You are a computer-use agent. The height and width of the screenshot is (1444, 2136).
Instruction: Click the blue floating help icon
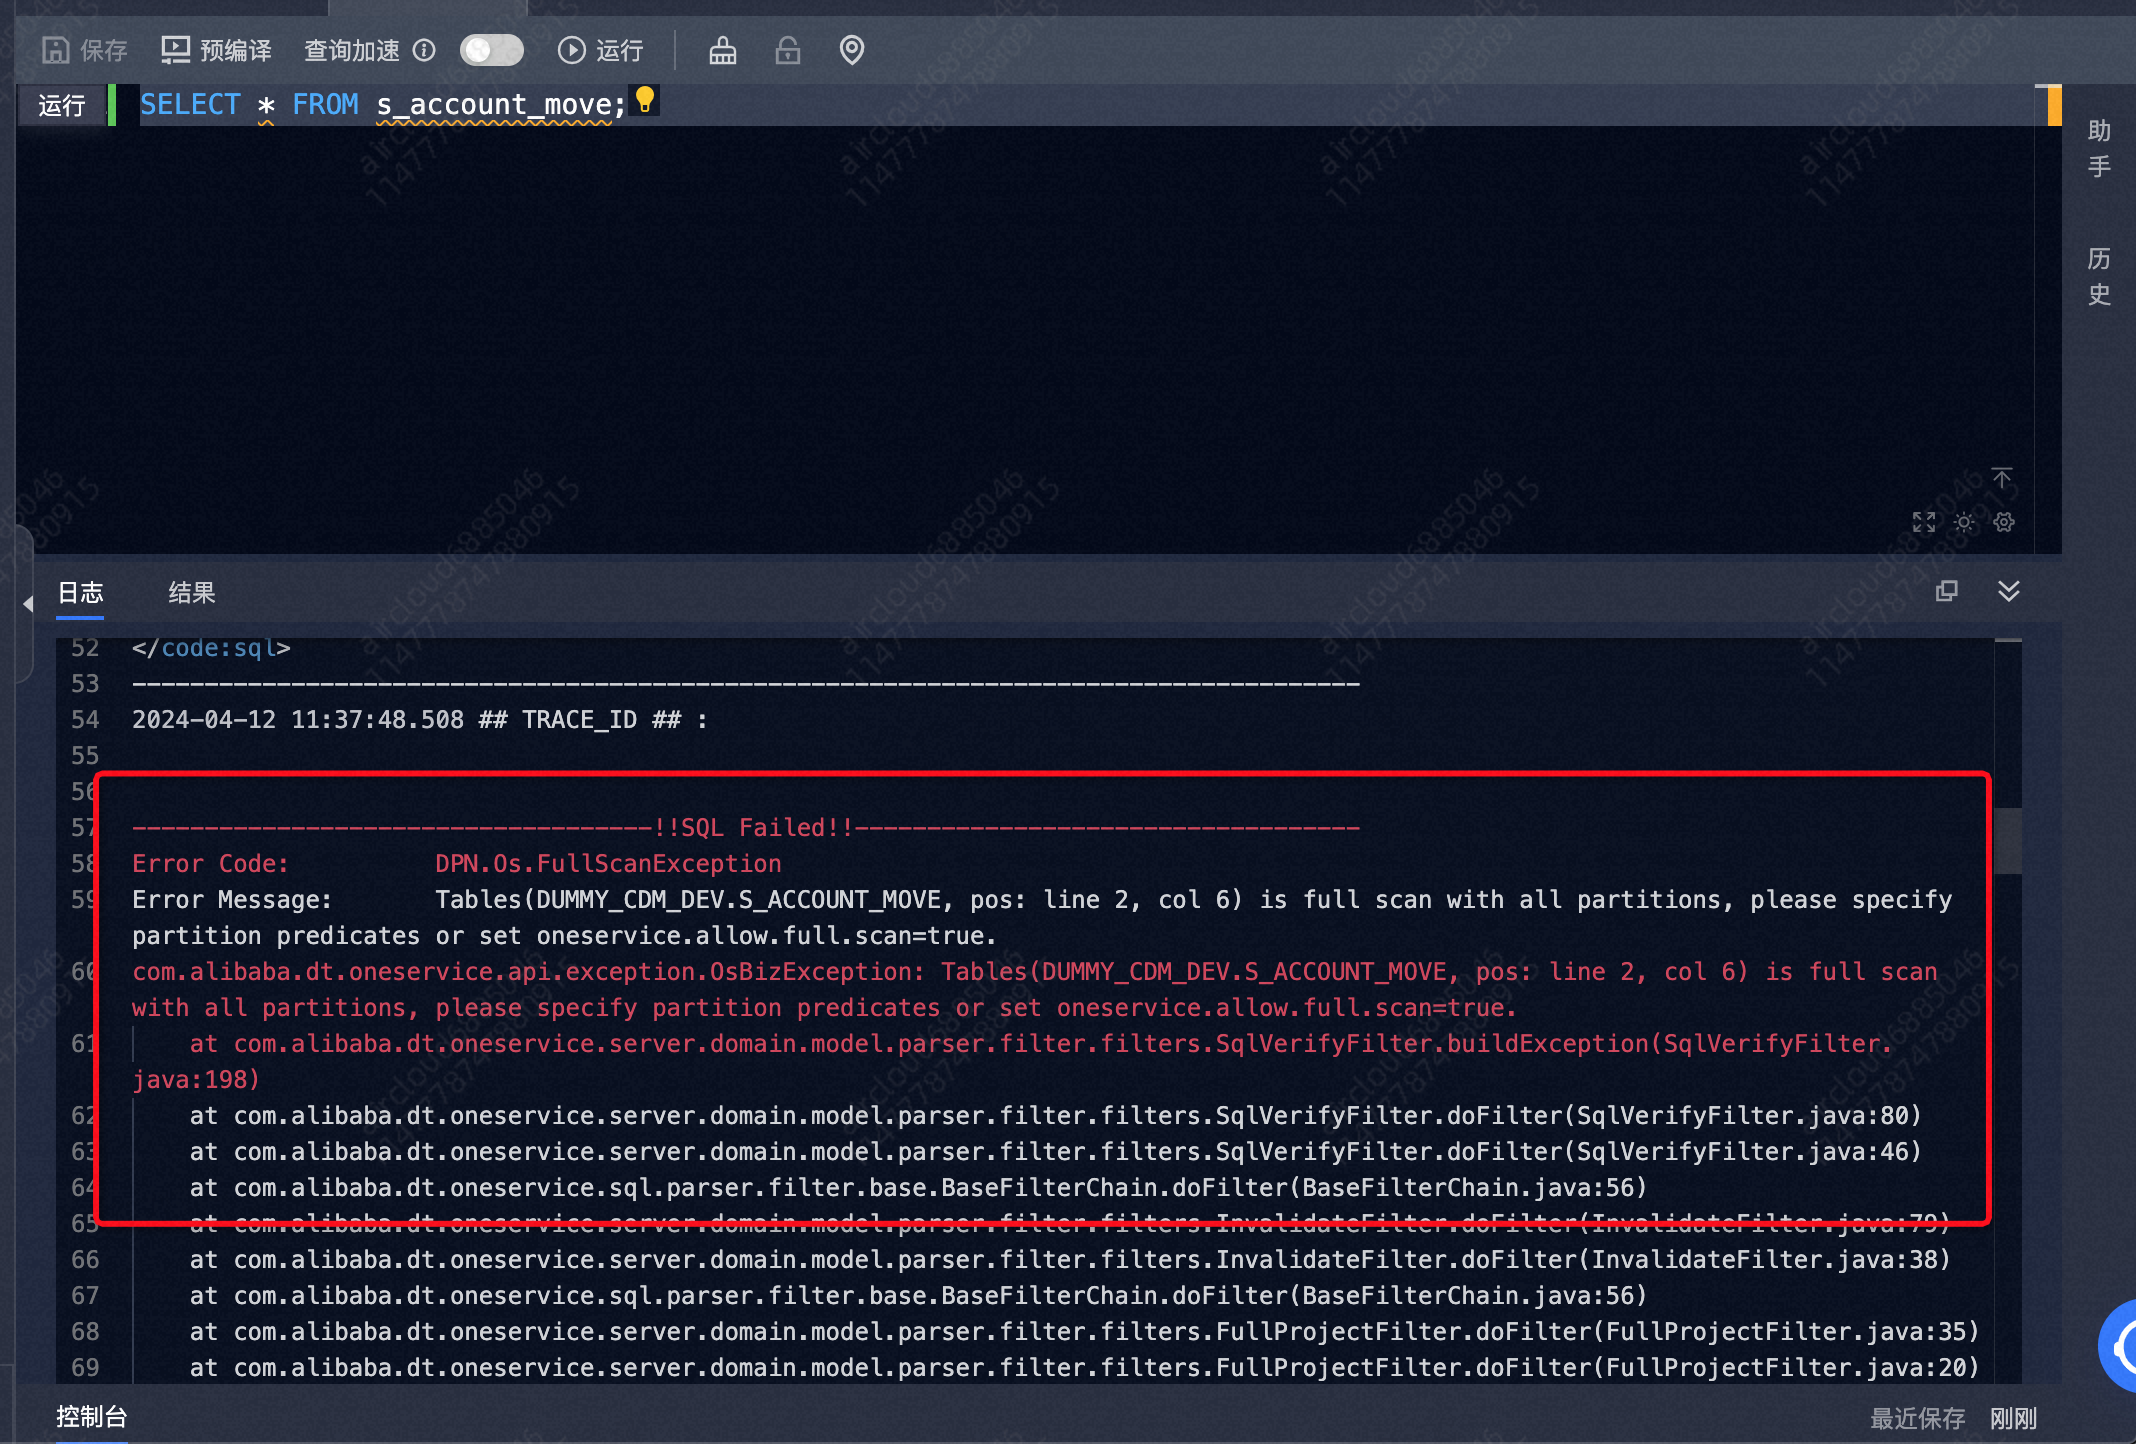2118,1346
